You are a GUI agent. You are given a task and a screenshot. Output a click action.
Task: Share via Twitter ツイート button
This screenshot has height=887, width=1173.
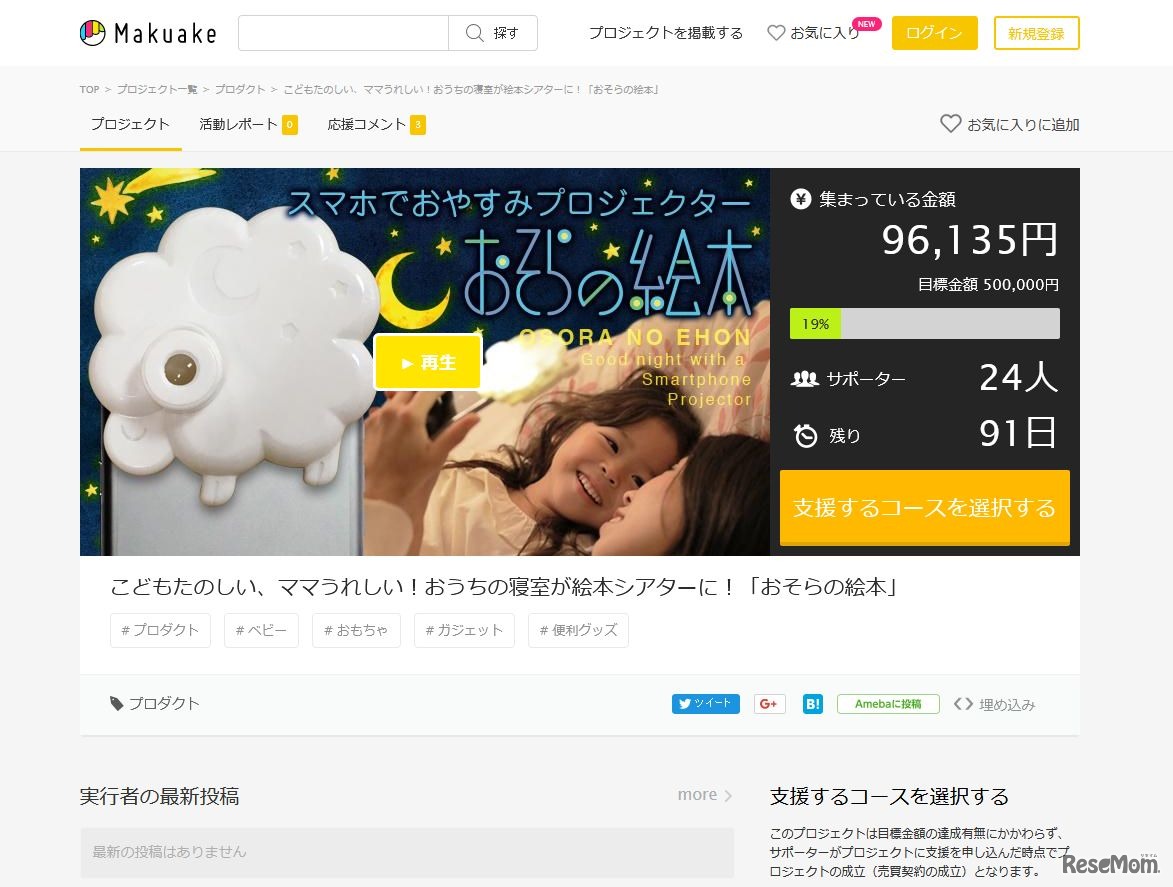[705, 704]
